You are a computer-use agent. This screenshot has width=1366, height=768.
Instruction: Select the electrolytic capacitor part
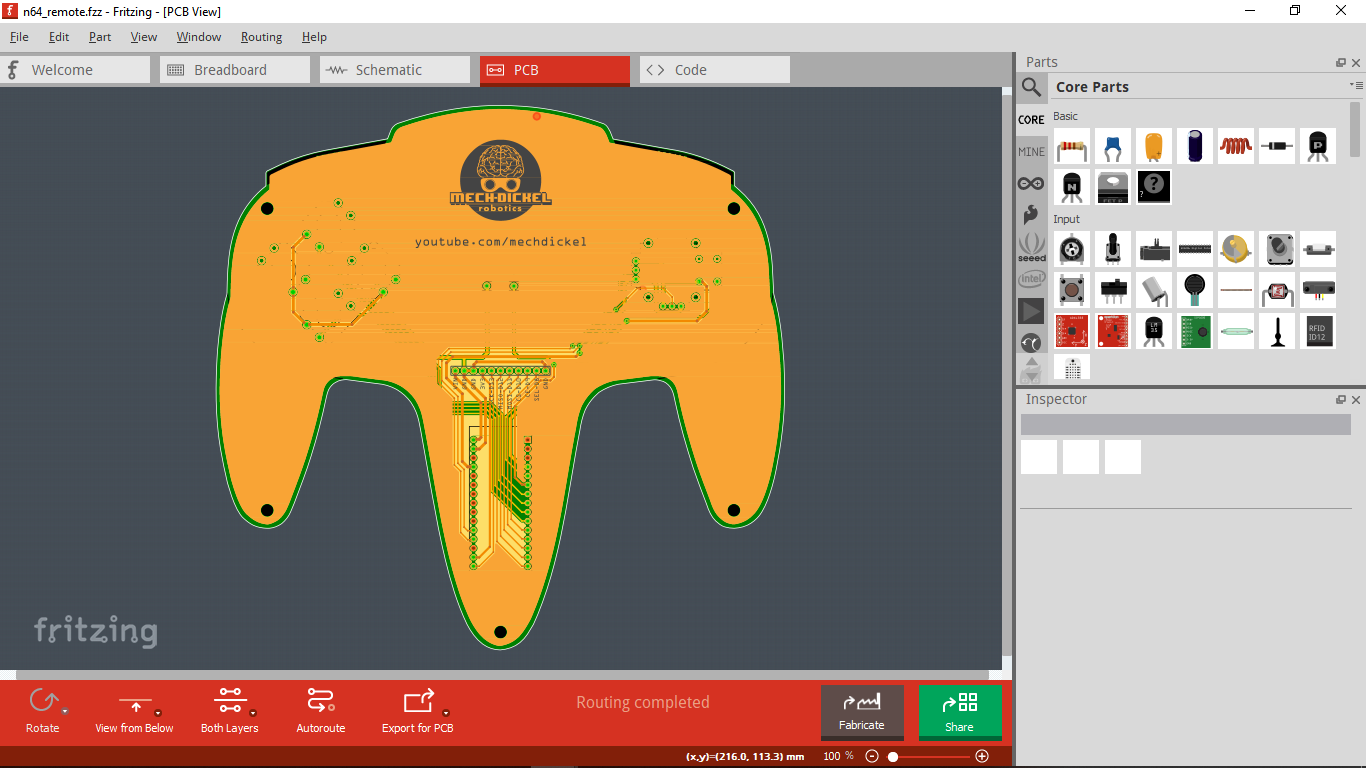[1195, 146]
